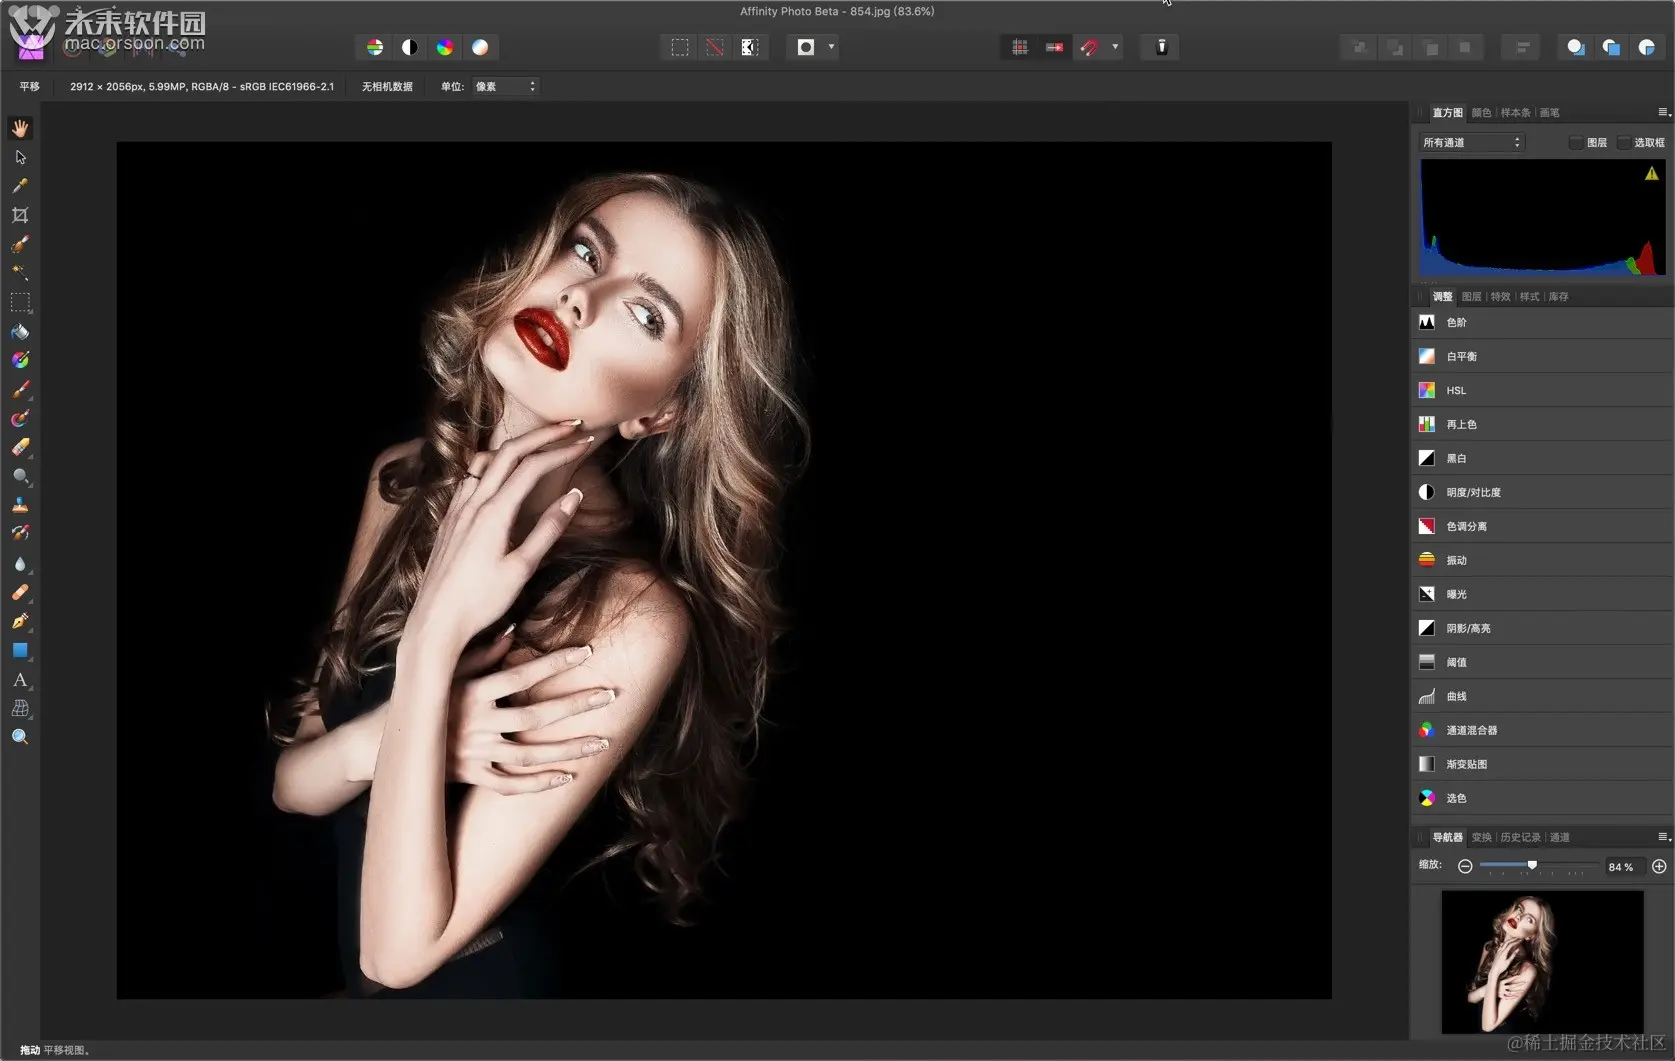Open the 单位 像素 units dropdown
Viewport: 1675px width, 1061px height.
pos(505,87)
